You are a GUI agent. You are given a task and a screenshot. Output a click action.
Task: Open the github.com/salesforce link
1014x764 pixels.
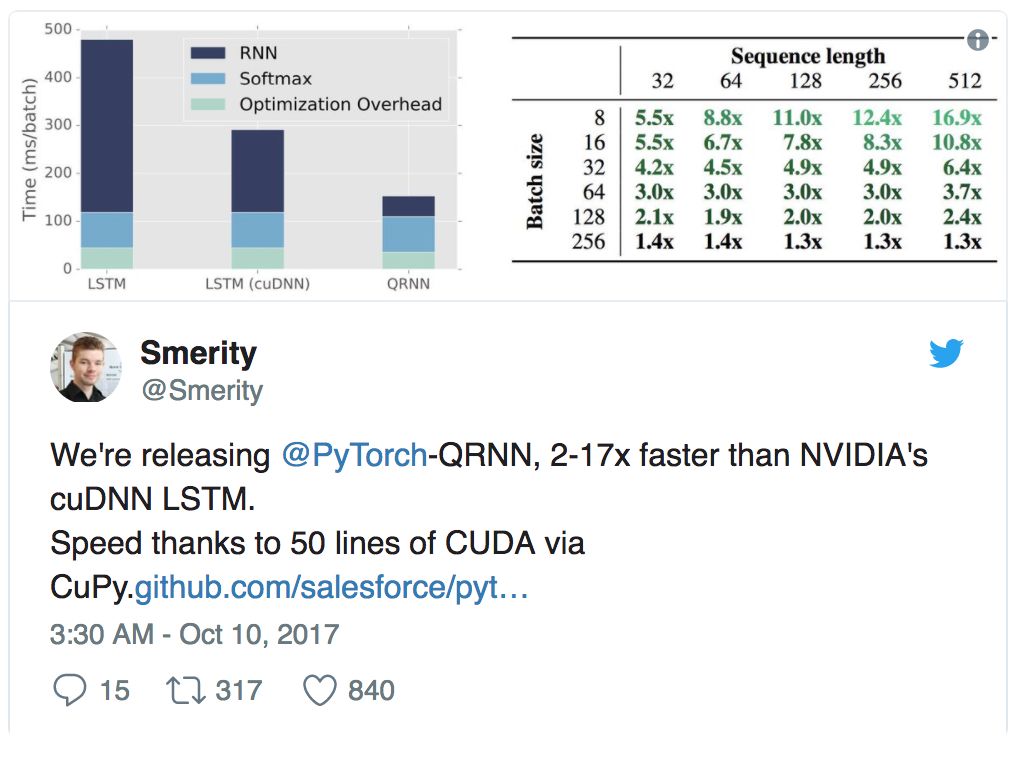[331, 587]
